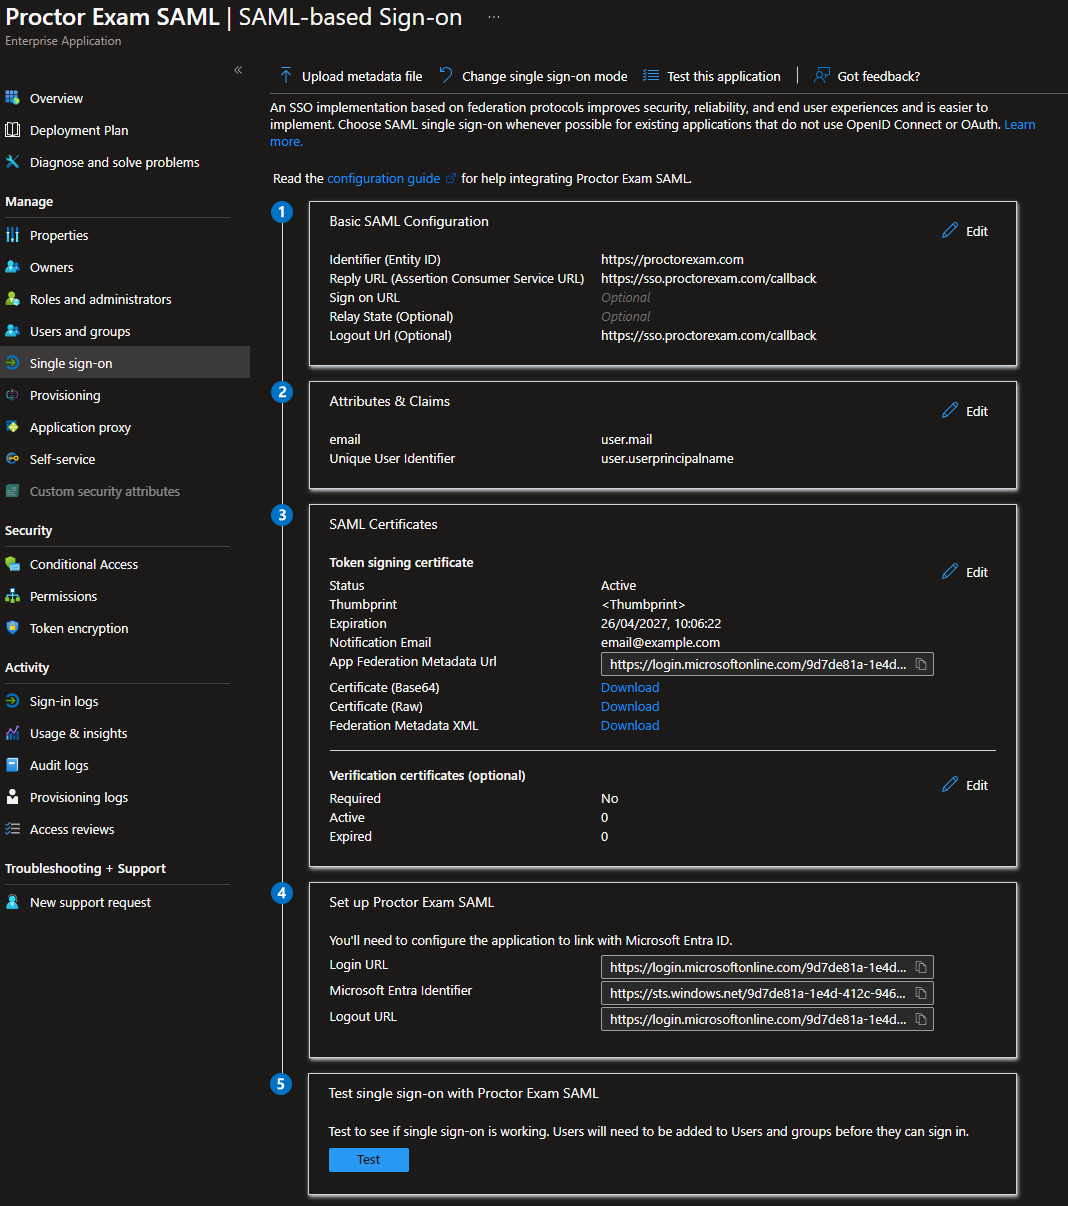Click Change single sign-on mode

pos(533,76)
